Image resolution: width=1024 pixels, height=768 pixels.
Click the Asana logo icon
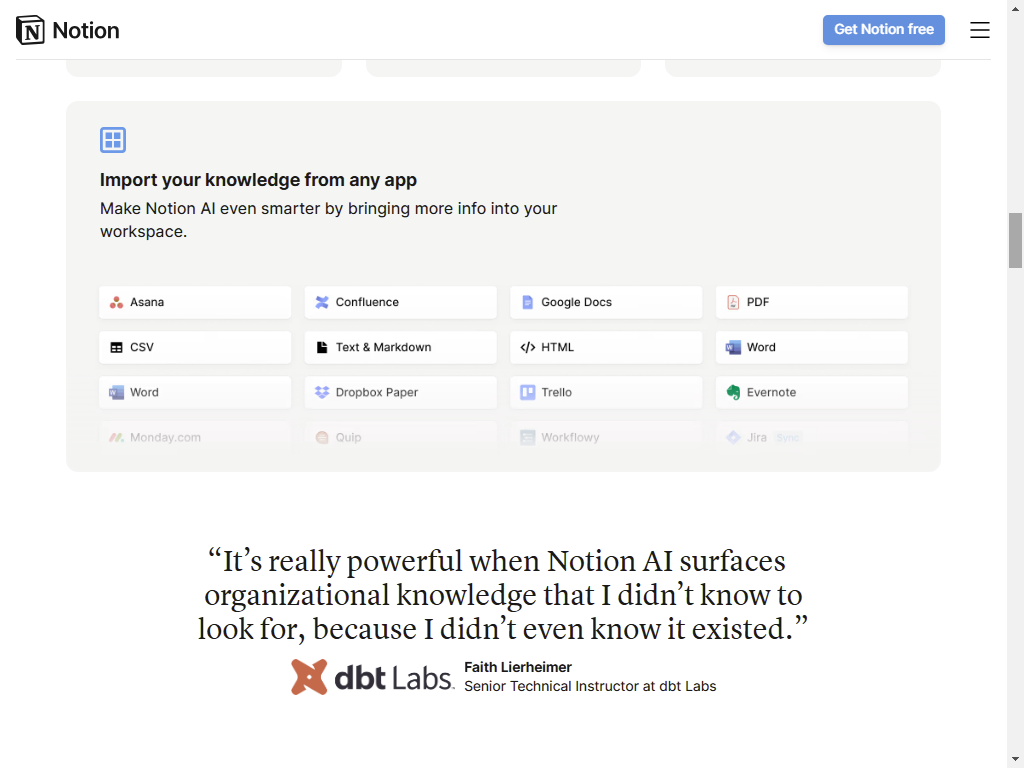(116, 302)
